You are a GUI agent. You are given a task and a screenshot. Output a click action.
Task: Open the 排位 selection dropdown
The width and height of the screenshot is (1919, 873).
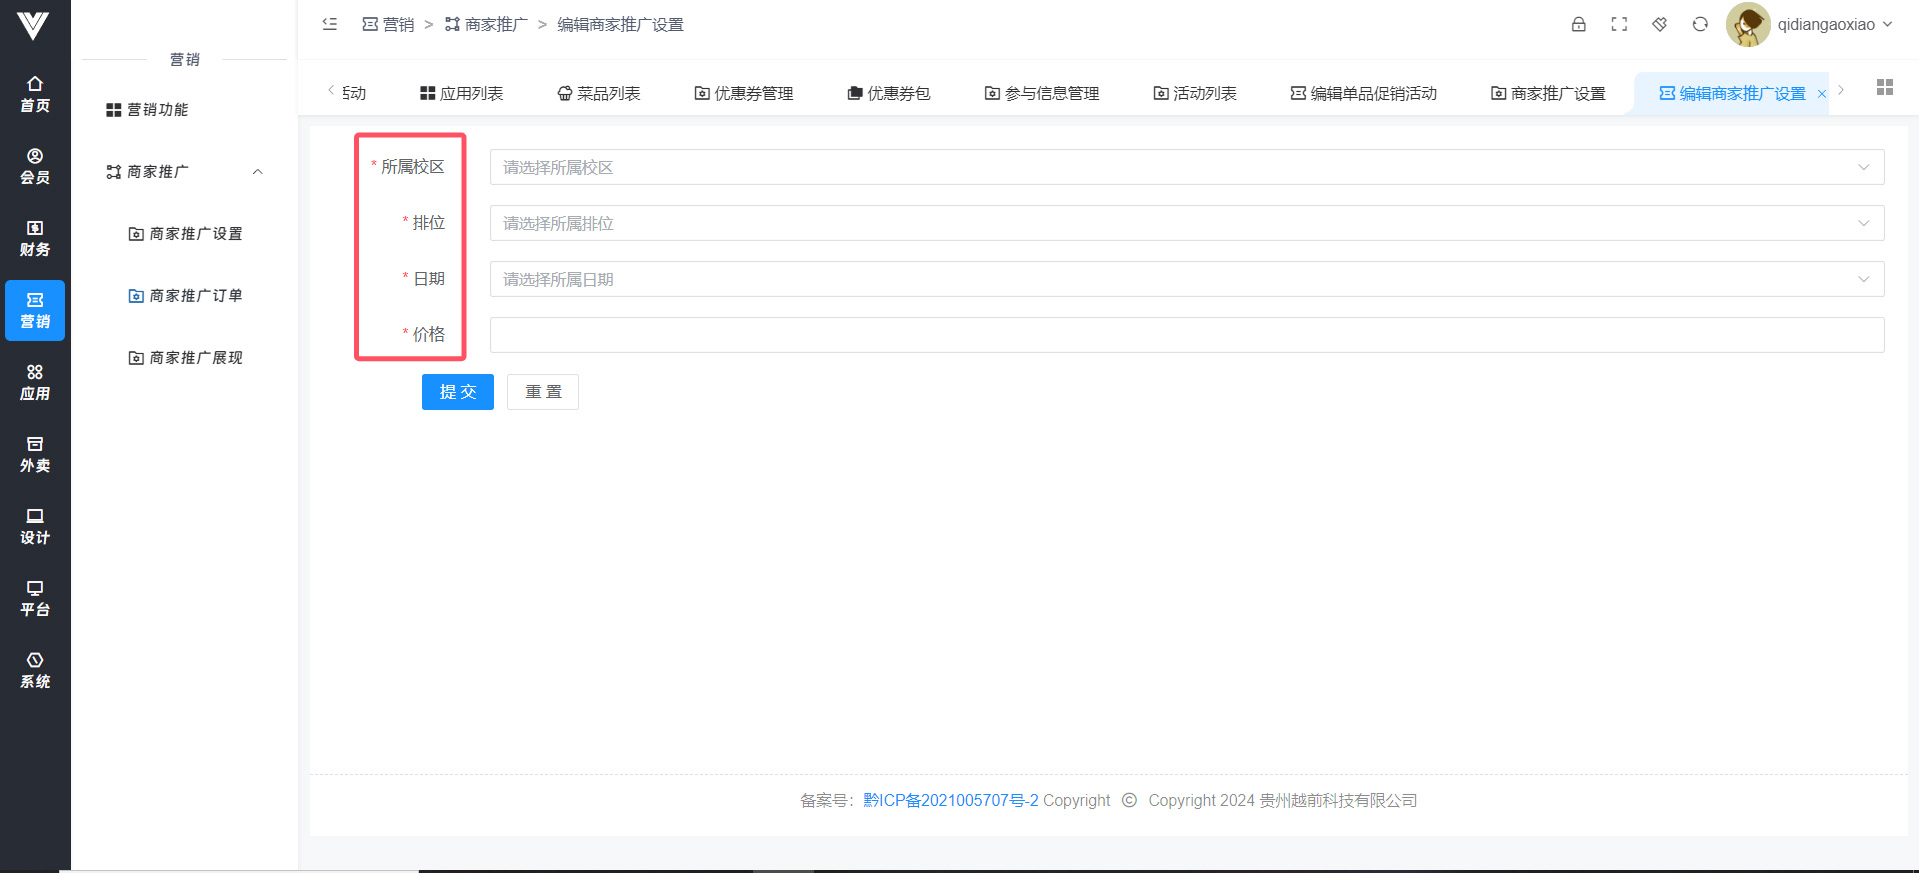click(x=1186, y=223)
